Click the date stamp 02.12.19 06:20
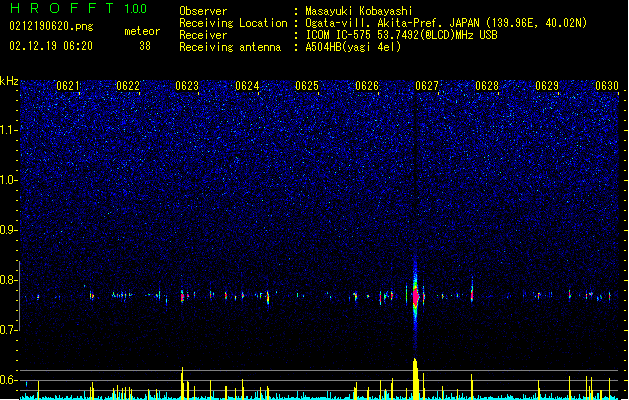 [51, 46]
